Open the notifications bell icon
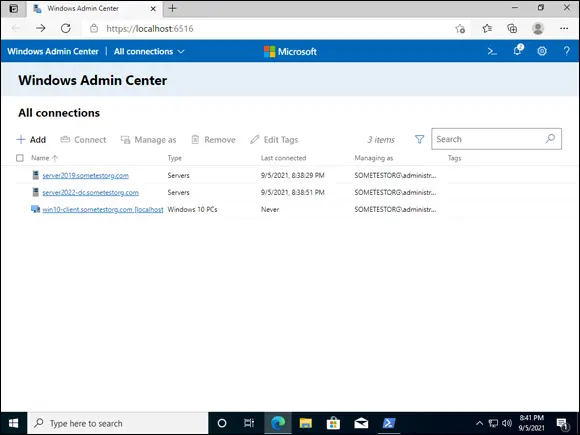The image size is (580, 435). (517, 50)
